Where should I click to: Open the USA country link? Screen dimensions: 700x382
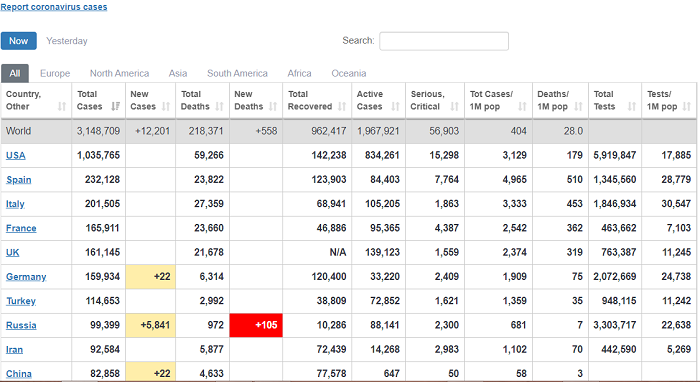coord(16,155)
